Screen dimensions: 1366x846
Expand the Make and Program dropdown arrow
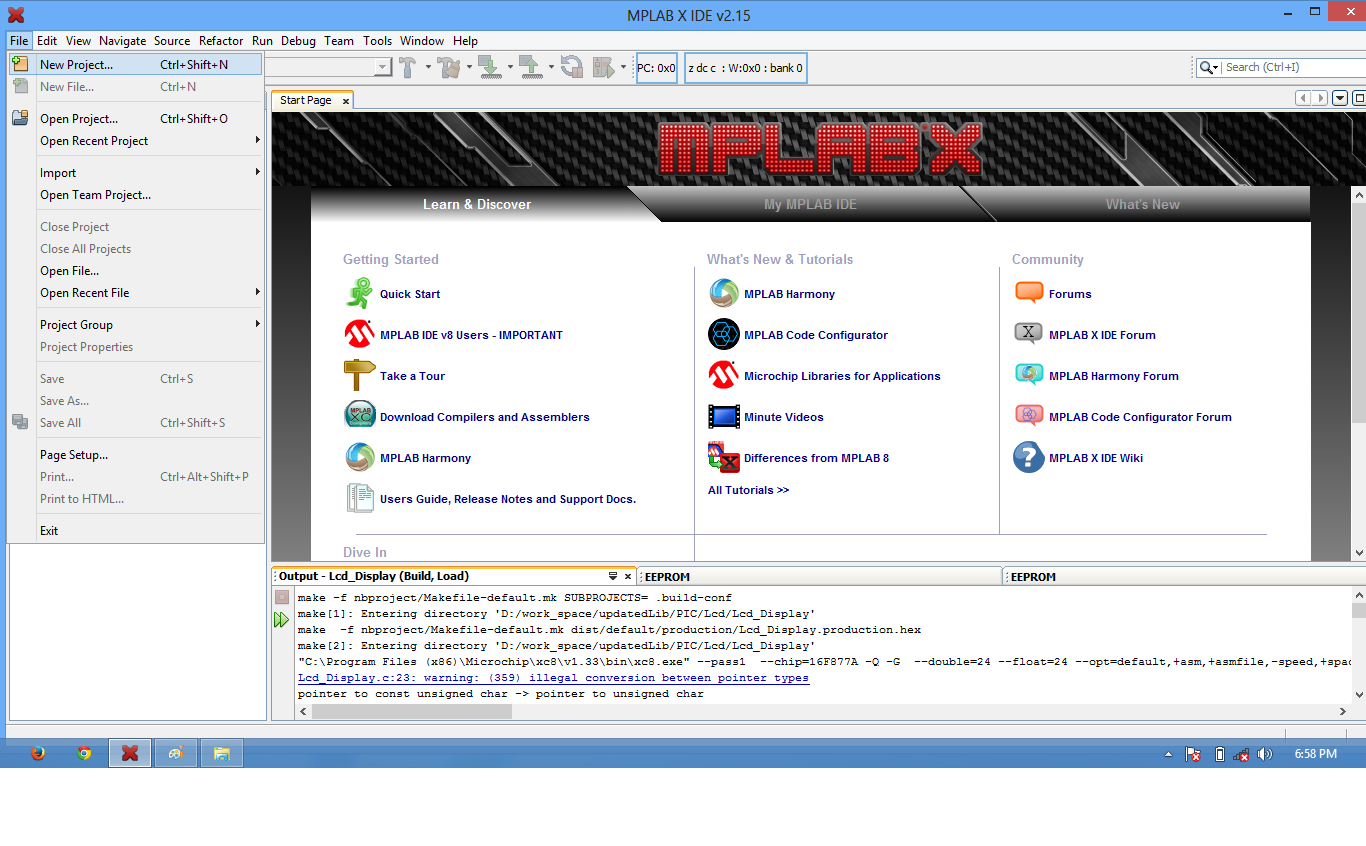510,68
